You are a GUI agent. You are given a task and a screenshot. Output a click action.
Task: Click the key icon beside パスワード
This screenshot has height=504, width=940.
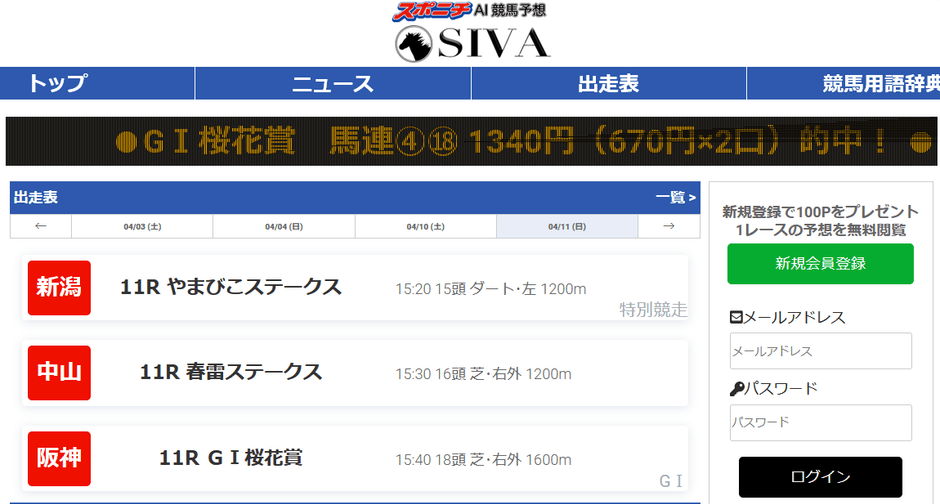[x=737, y=389]
